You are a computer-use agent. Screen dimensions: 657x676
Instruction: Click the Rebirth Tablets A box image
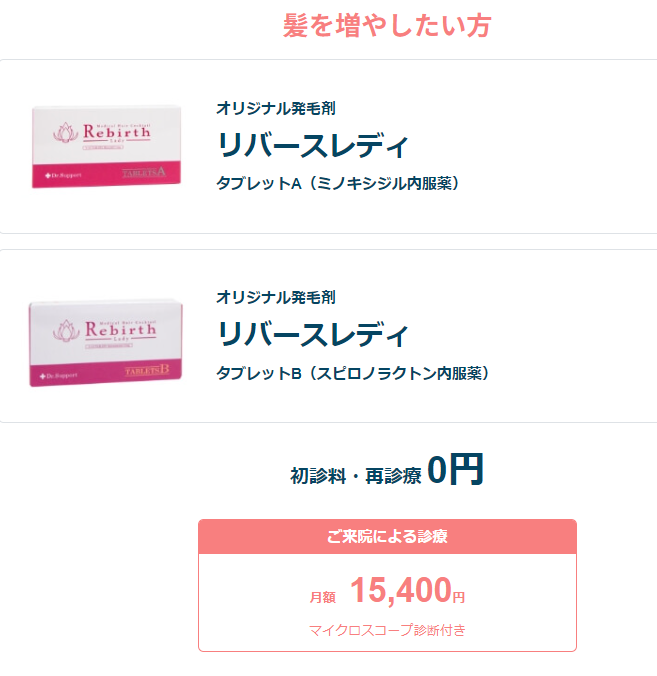(106, 146)
